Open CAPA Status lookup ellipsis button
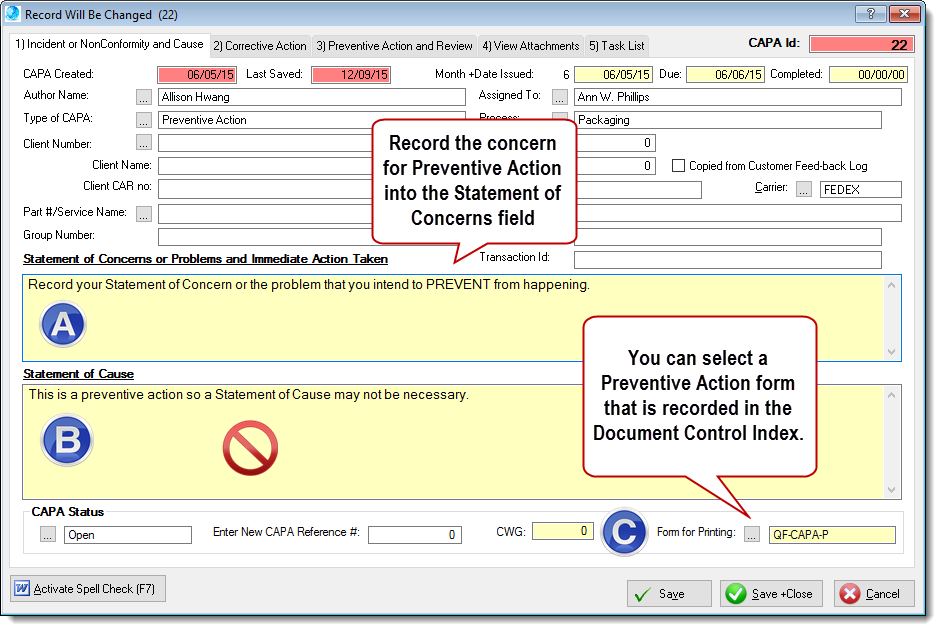This screenshot has height=631, width=941. (48, 535)
